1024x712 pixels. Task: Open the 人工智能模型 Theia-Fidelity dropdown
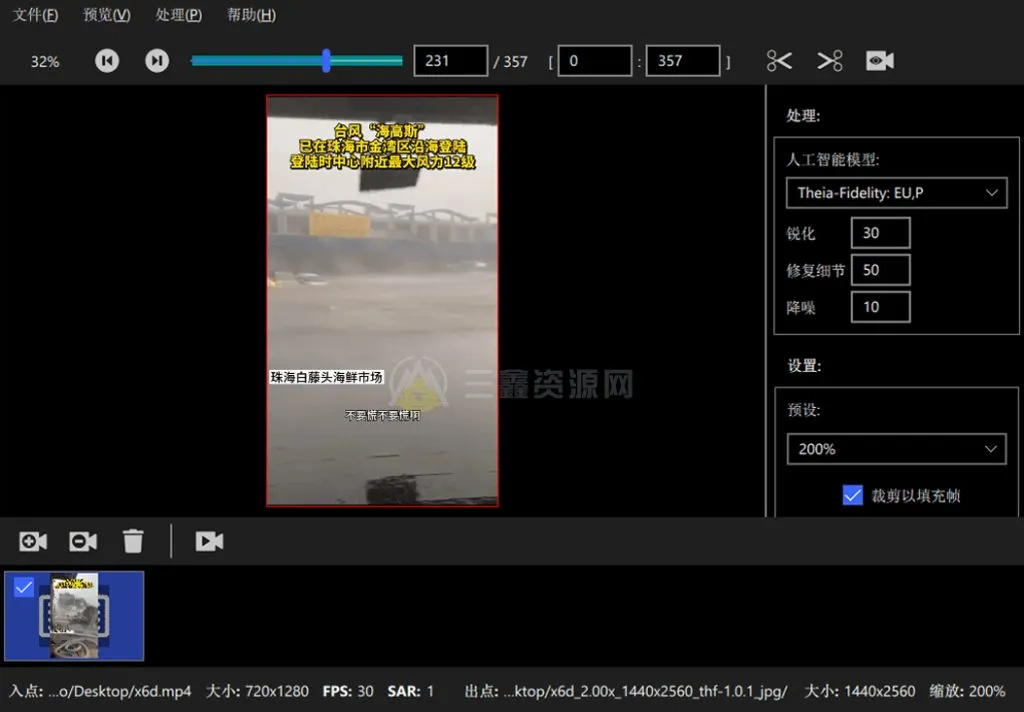pyautogui.click(x=896, y=193)
